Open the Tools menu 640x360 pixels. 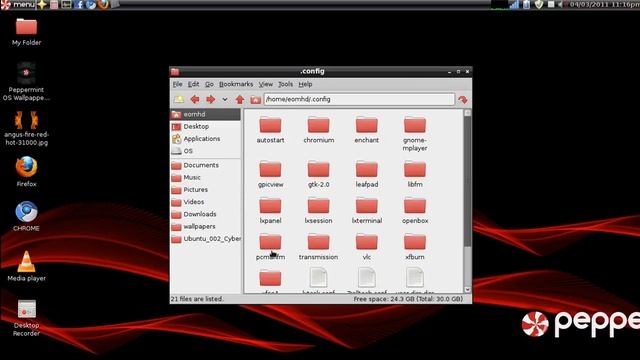(x=285, y=84)
